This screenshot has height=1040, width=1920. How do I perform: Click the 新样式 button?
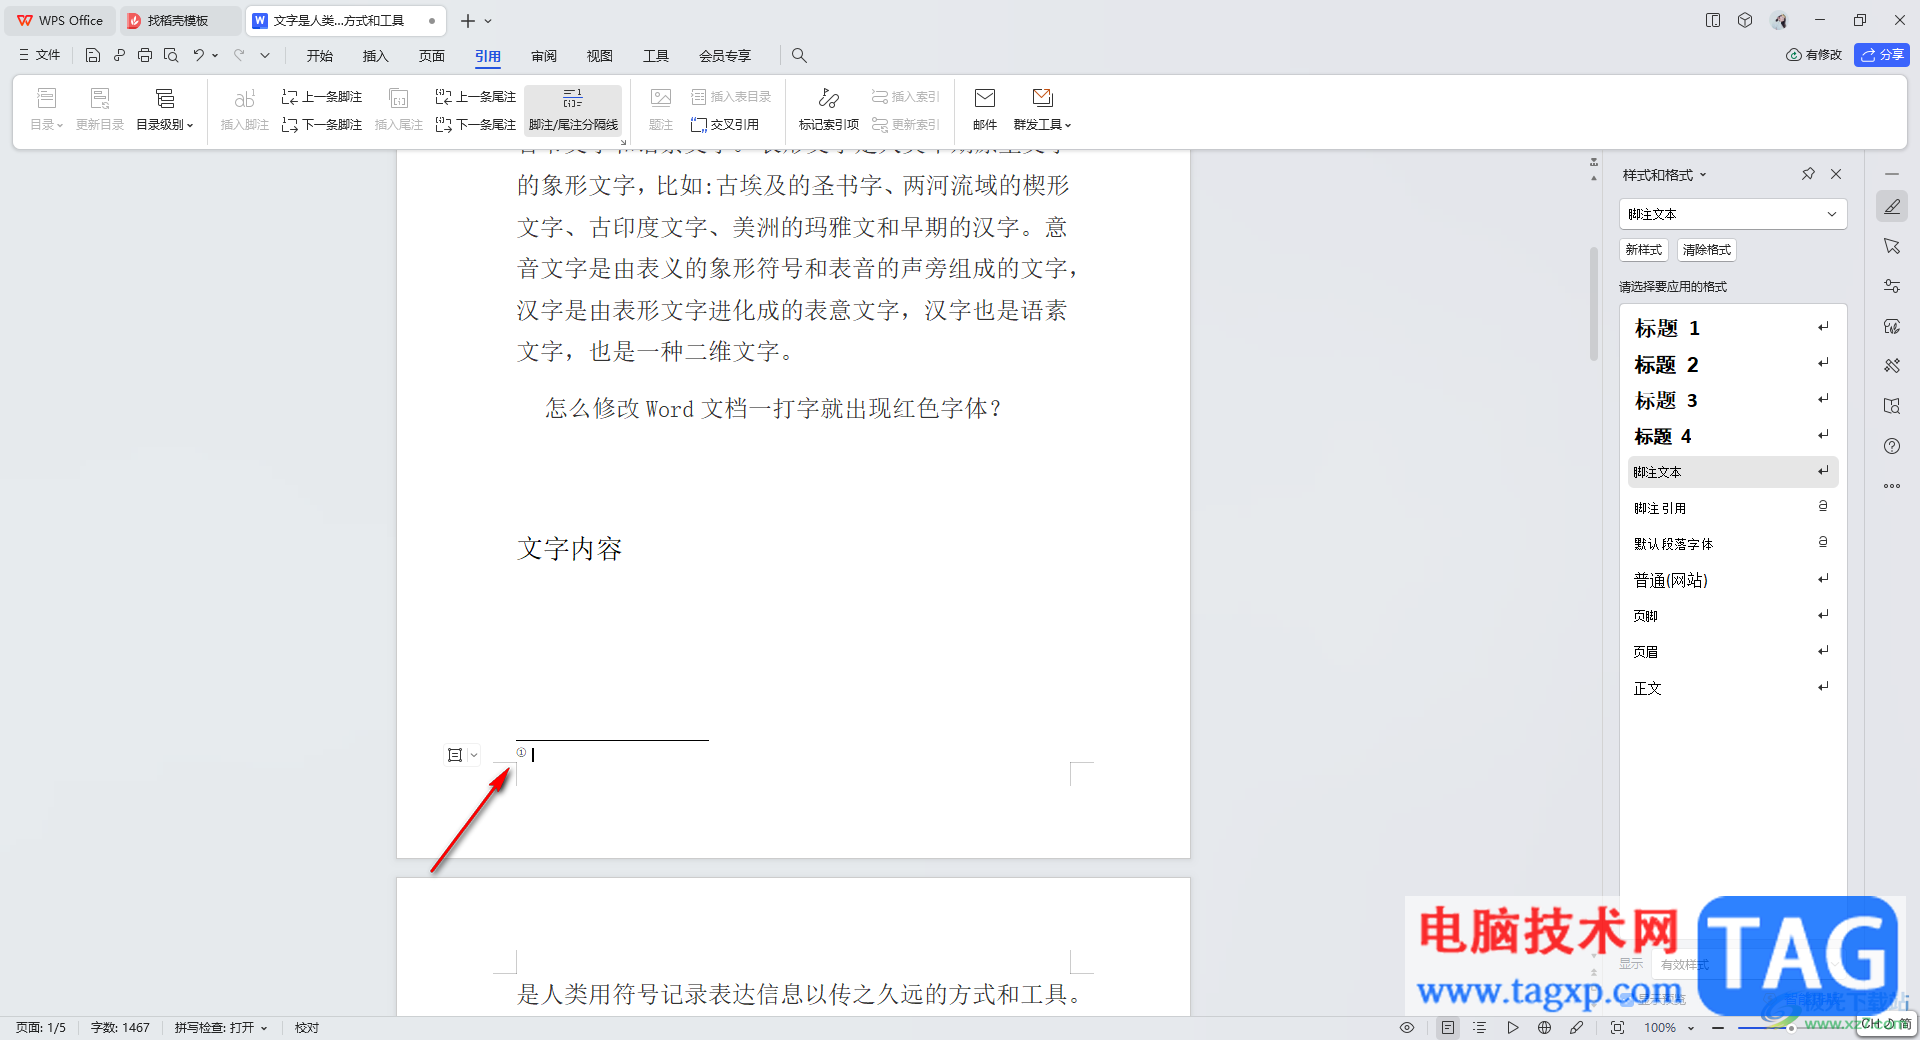1644,250
